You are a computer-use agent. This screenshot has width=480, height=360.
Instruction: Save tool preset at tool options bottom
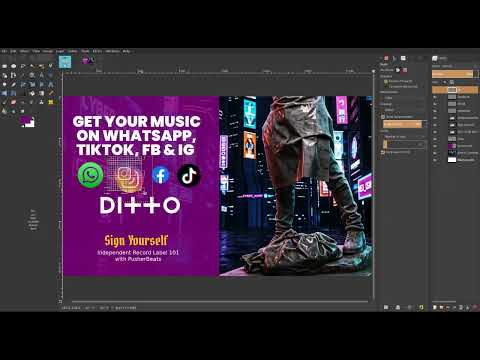[386, 307]
